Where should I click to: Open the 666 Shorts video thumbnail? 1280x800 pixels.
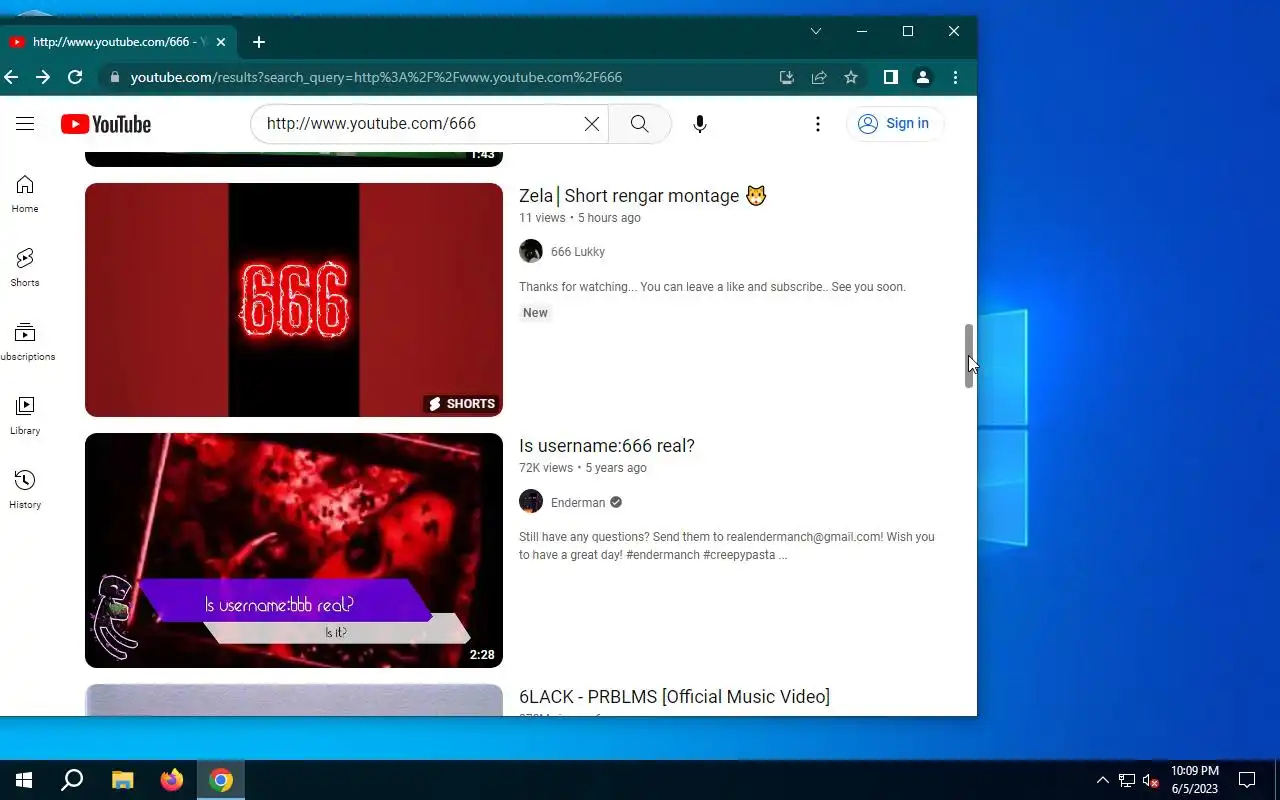[x=294, y=300]
